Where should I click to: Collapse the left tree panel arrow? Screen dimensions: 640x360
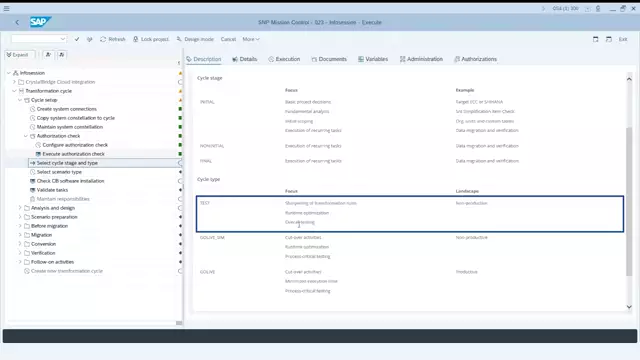179,63
